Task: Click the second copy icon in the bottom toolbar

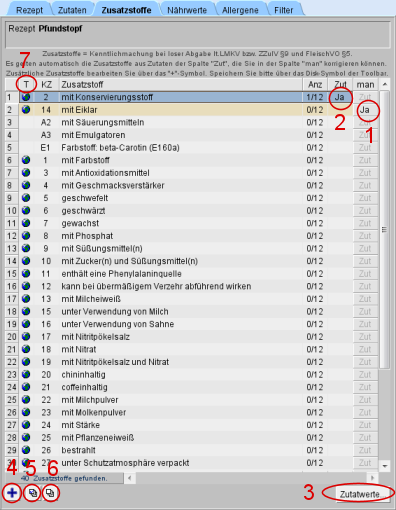Action: pos(50,493)
